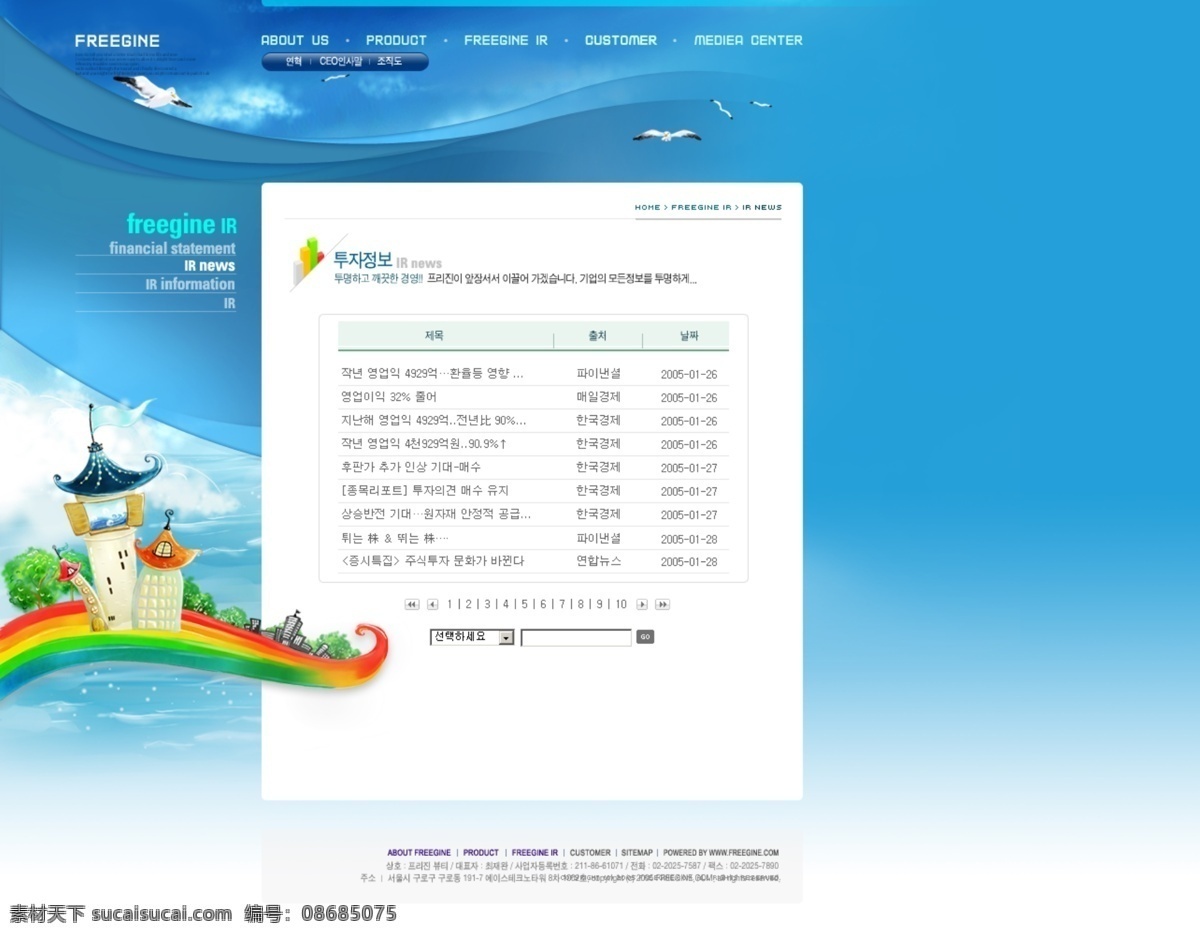Image resolution: width=1200 pixels, height=937 pixels.
Task: Go to page 4
Action: click(x=506, y=604)
